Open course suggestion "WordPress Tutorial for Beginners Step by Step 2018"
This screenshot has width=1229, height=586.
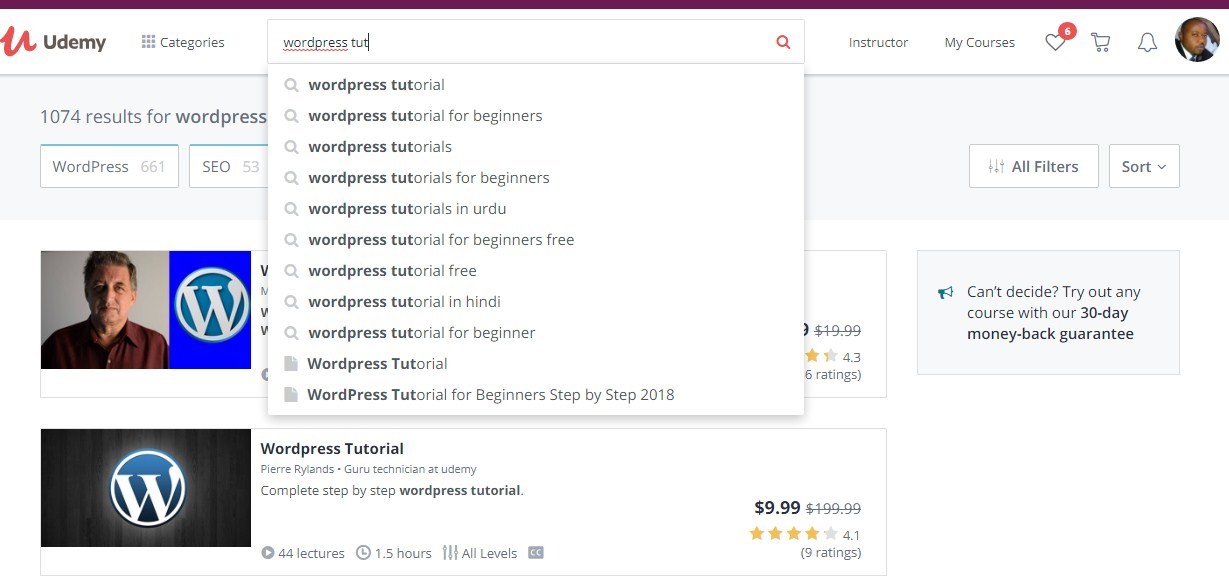tap(490, 395)
